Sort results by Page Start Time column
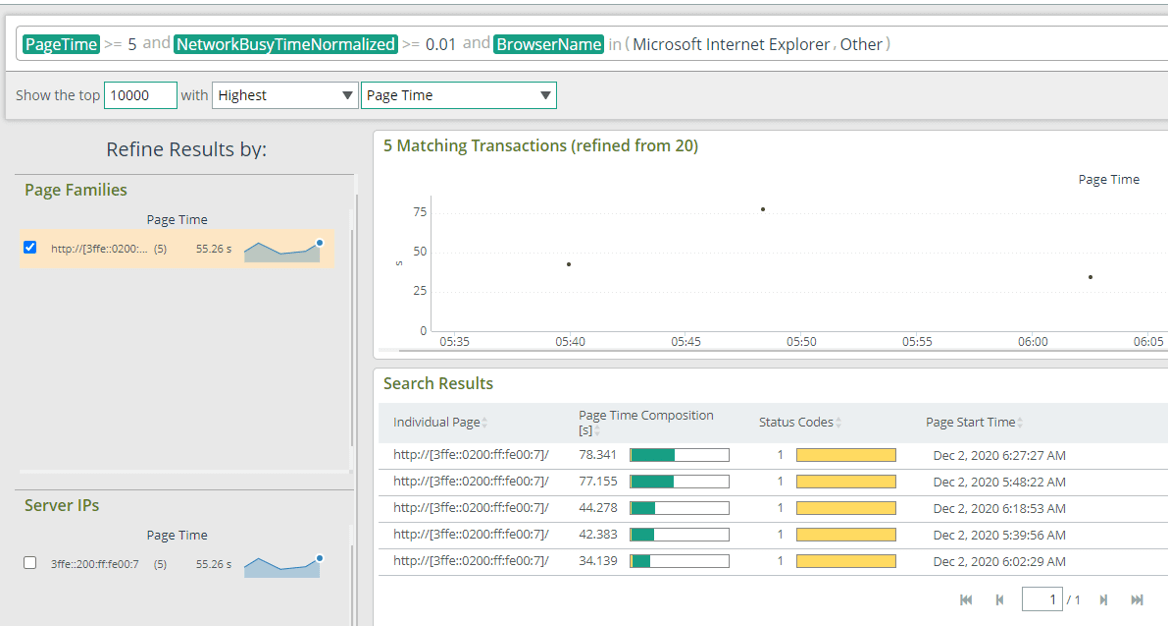This screenshot has width=1168, height=626. click(x=1022, y=421)
